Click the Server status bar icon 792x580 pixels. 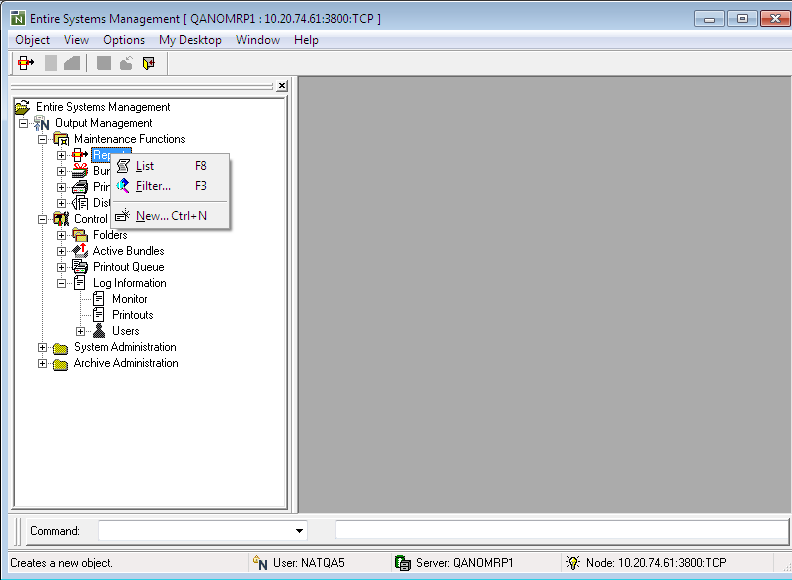coord(403,563)
